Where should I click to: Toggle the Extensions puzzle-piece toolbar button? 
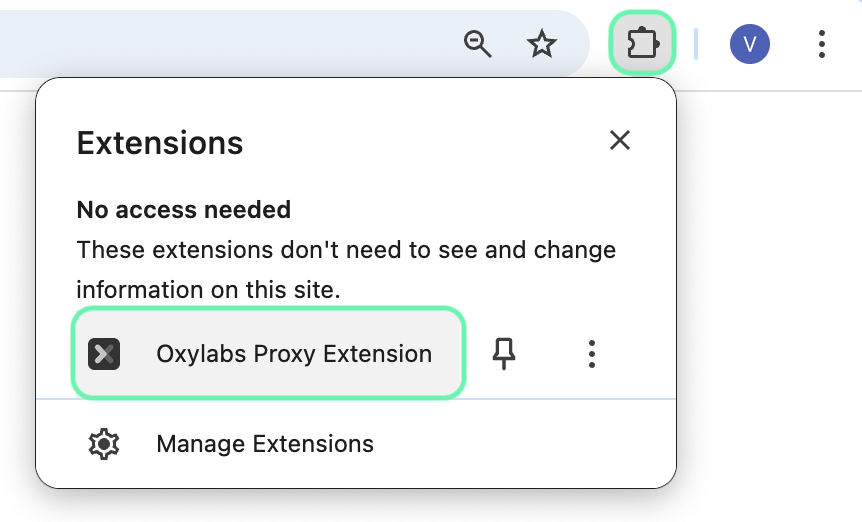point(642,43)
